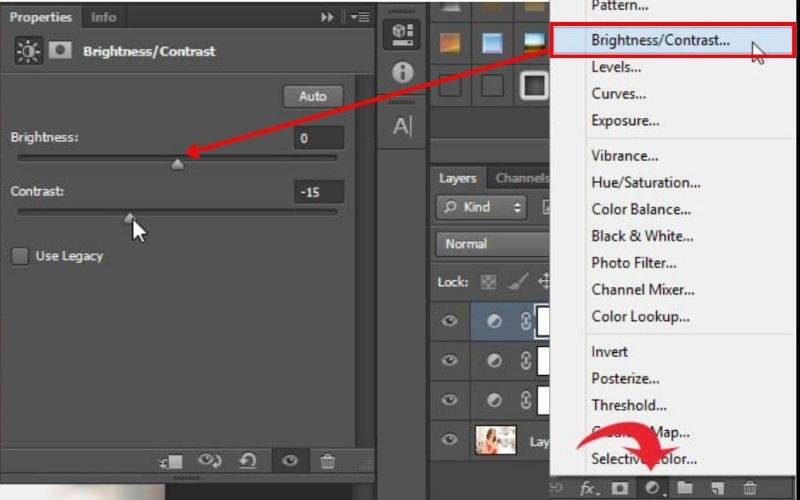The height and width of the screenshot is (500, 800).
Task: Click the Brightness/Contrast sun adjustment icon
Action: click(x=29, y=51)
